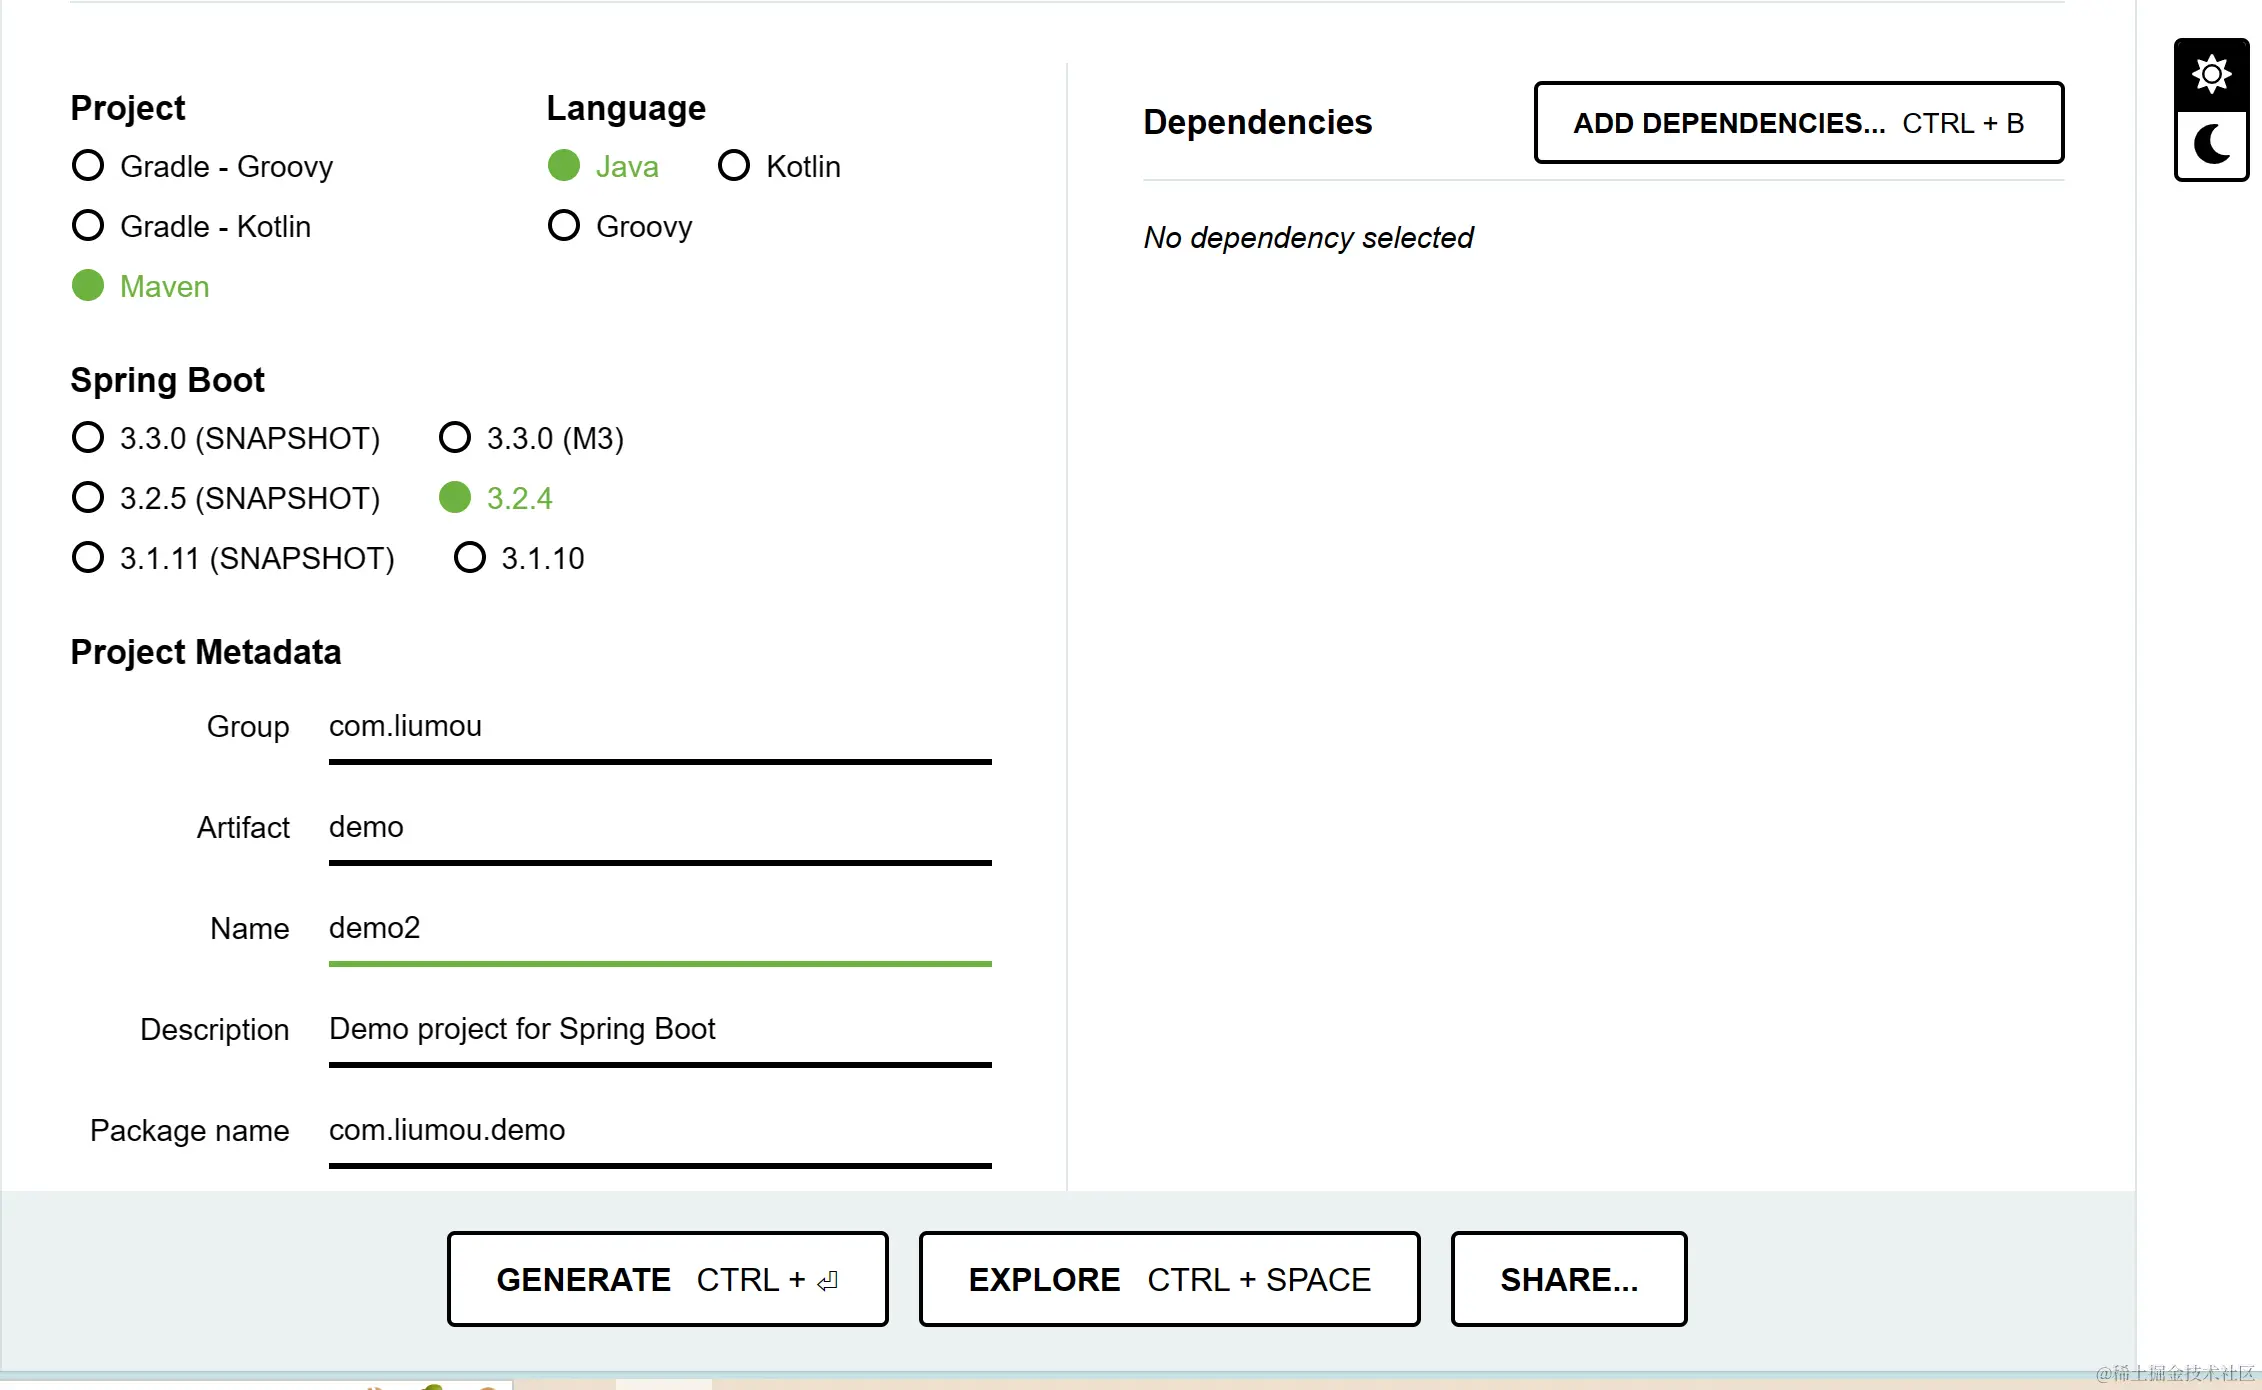Image resolution: width=2262 pixels, height=1390 pixels.
Task: Click the Share button
Action: tap(1568, 1279)
